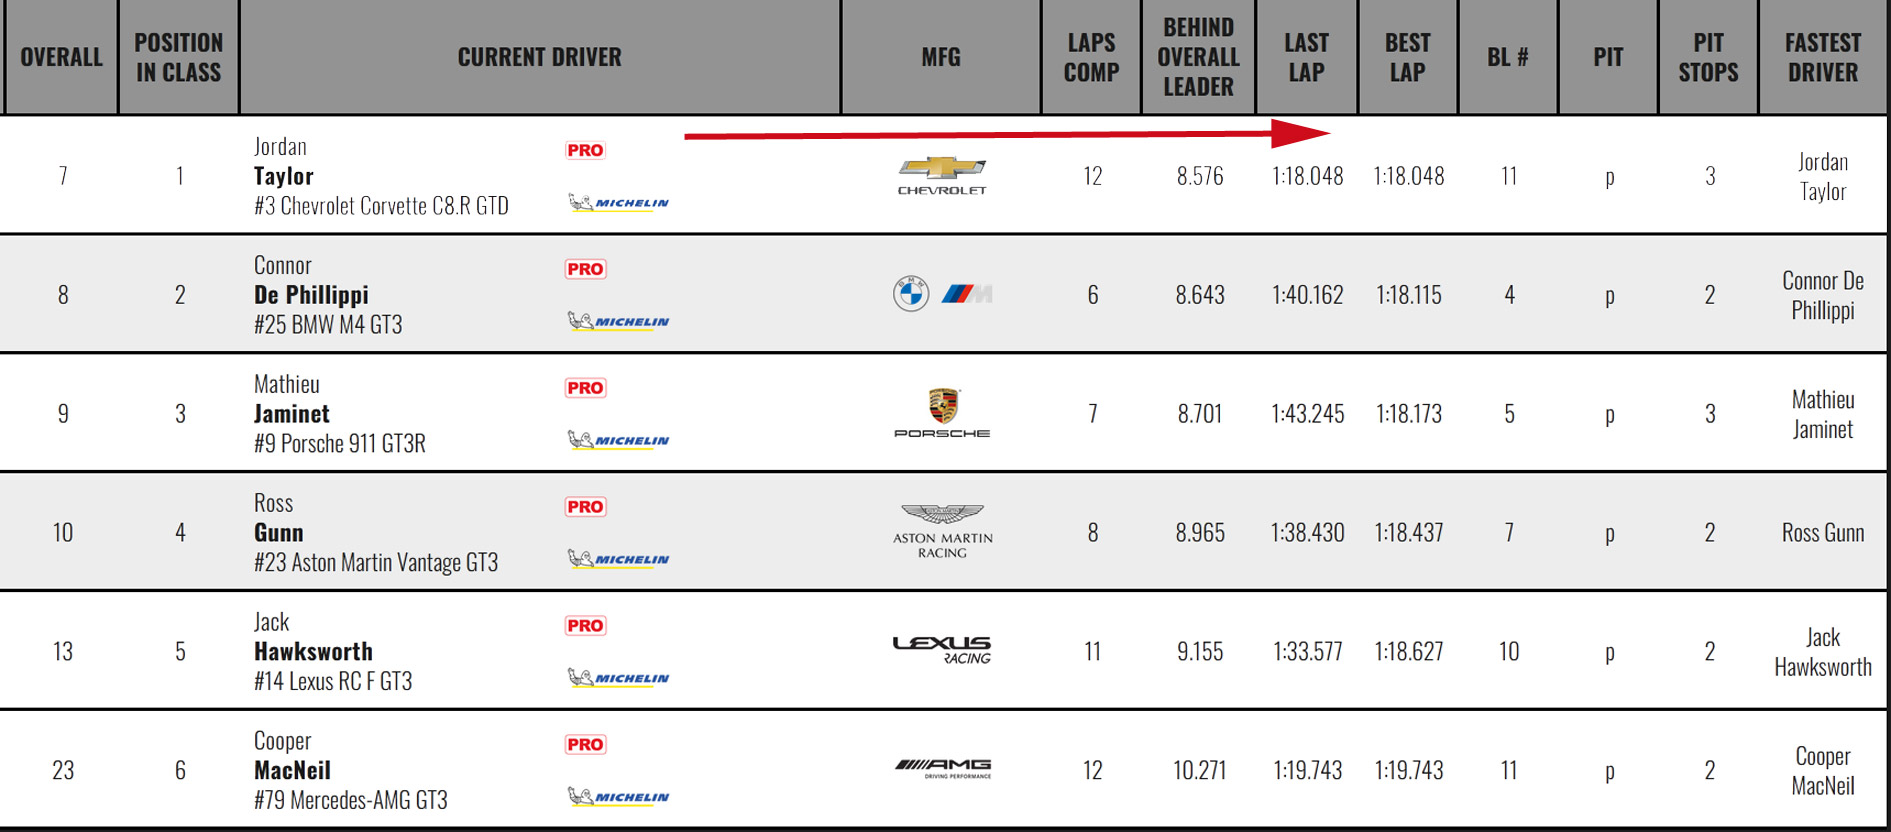Click the Pit Stops column header
The height and width of the screenshot is (832, 1891).
1708,57
